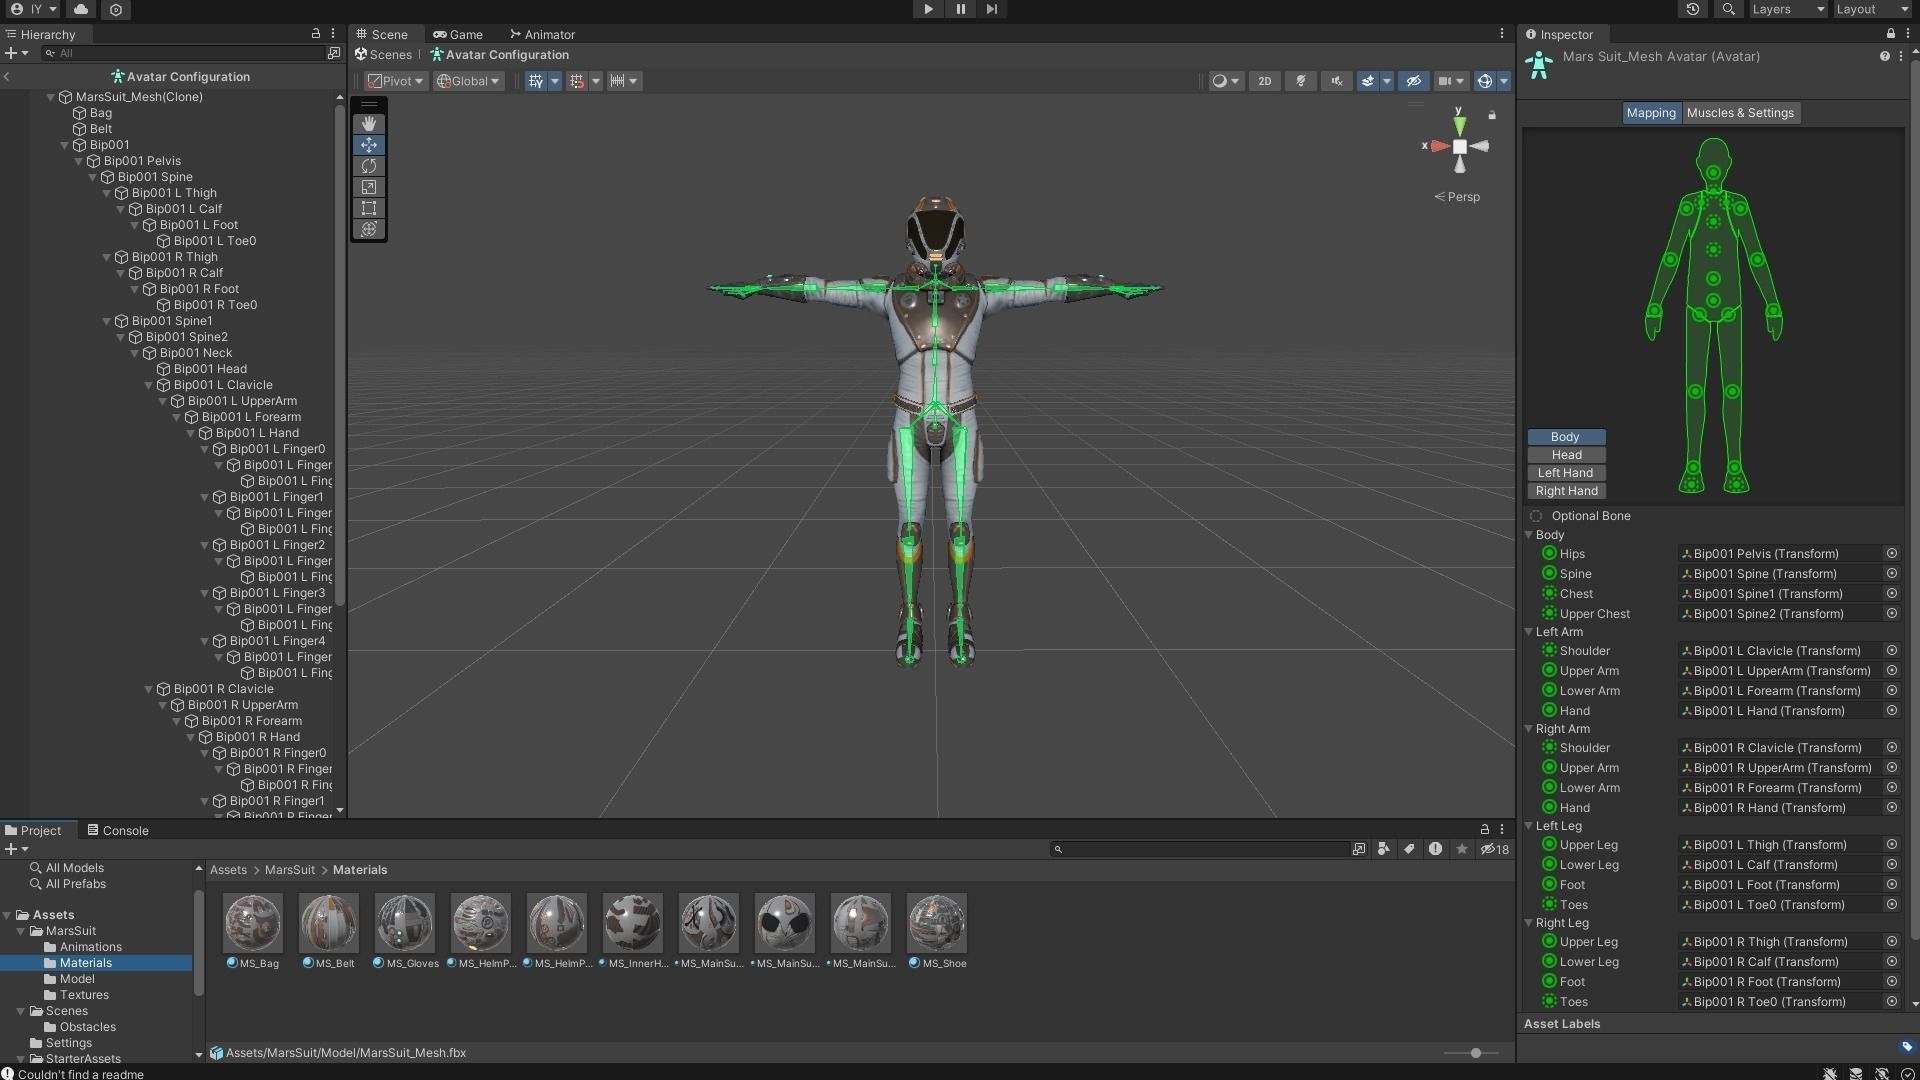
Task: Switch to the Console tab
Action: pos(117,830)
